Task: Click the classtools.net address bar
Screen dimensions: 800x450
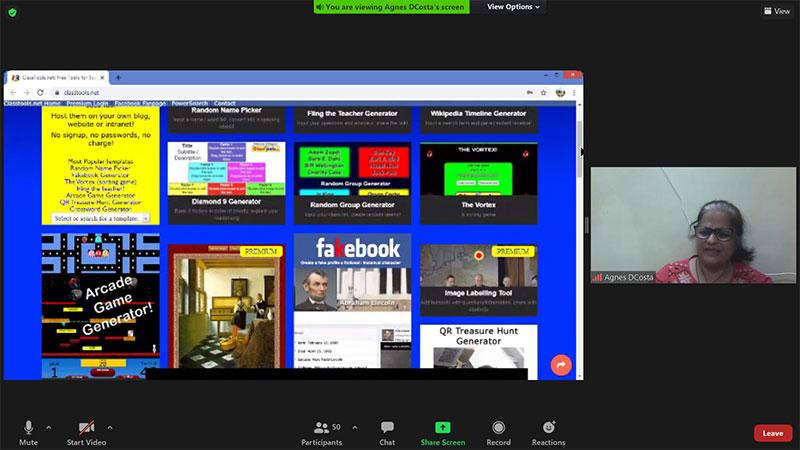Action: [x=291, y=92]
